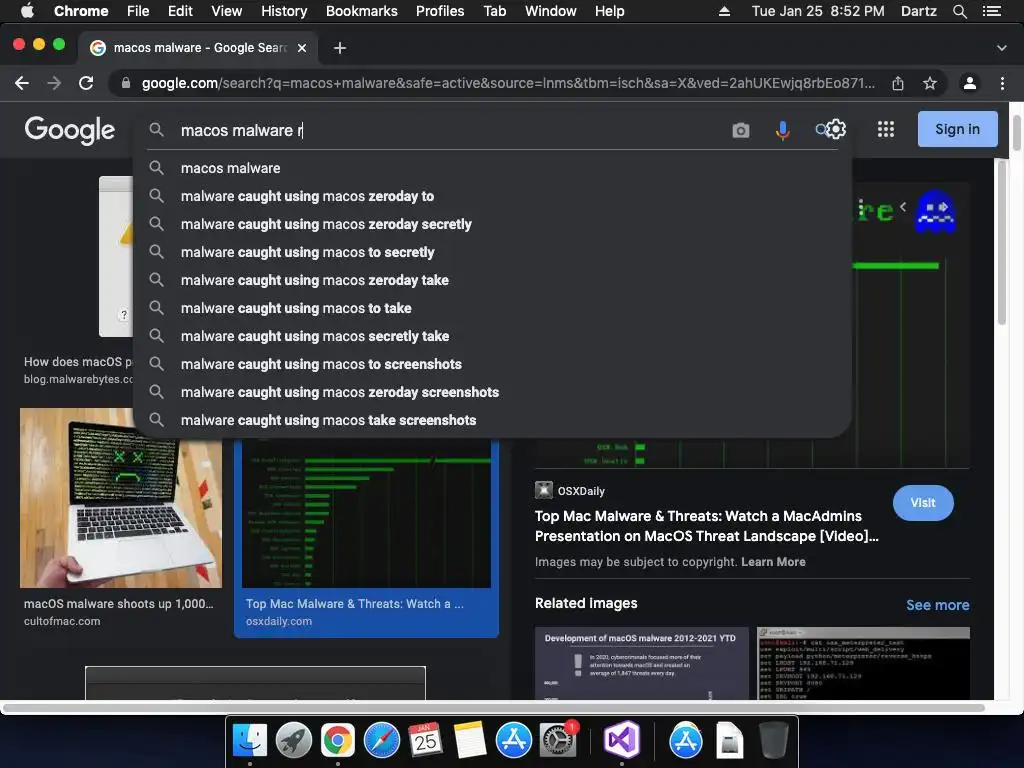Image resolution: width=1024 pixels, height=768 pixels.
Task: Open 'Development of macOS malware 2012-2021' related image
Action: point(641,663)
